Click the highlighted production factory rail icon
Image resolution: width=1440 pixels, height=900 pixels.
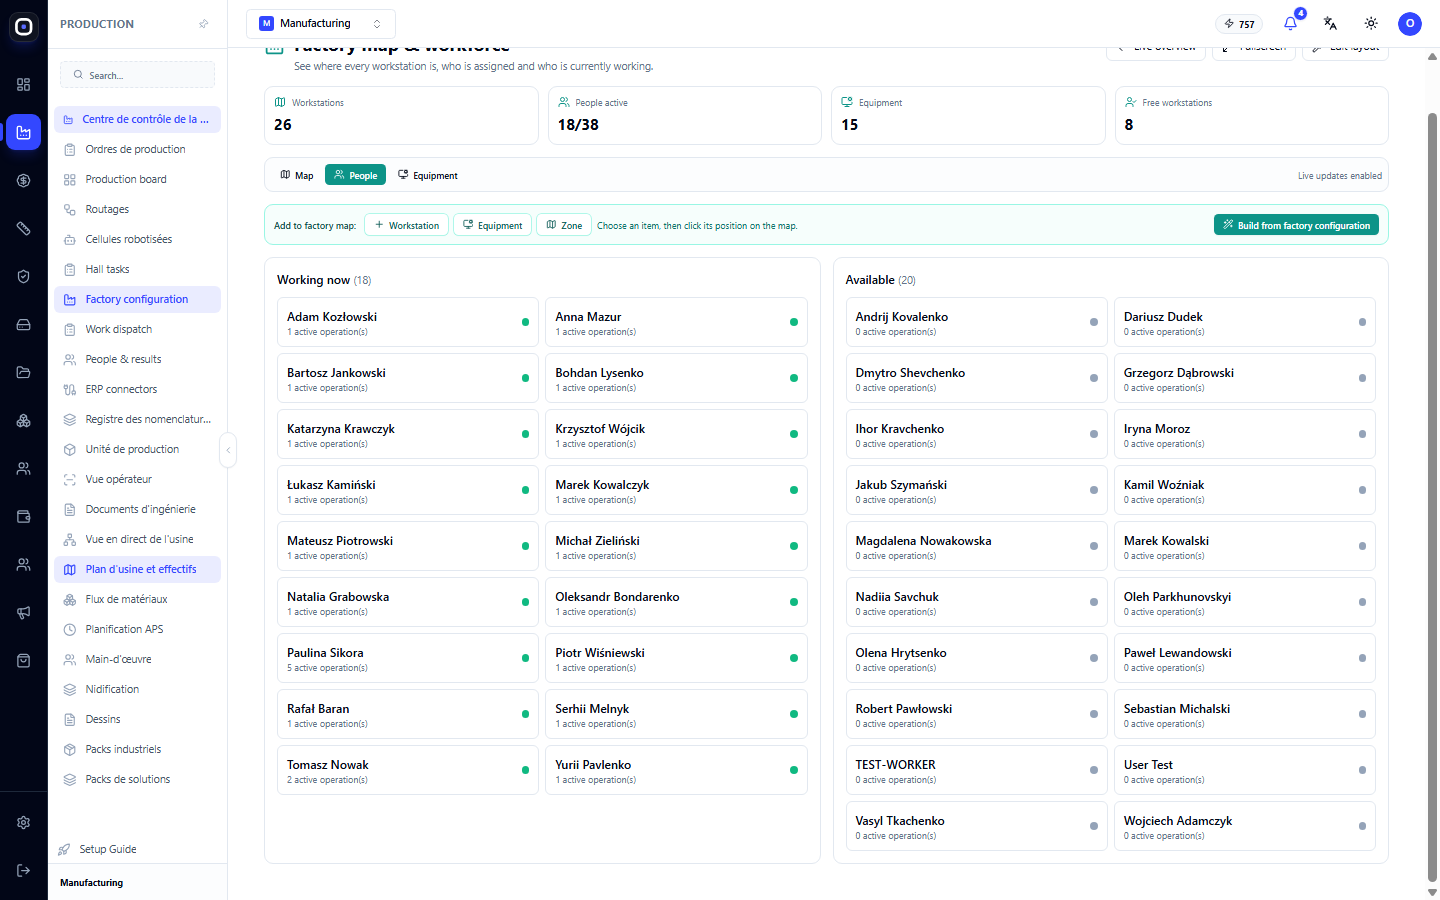coord(24,133)
